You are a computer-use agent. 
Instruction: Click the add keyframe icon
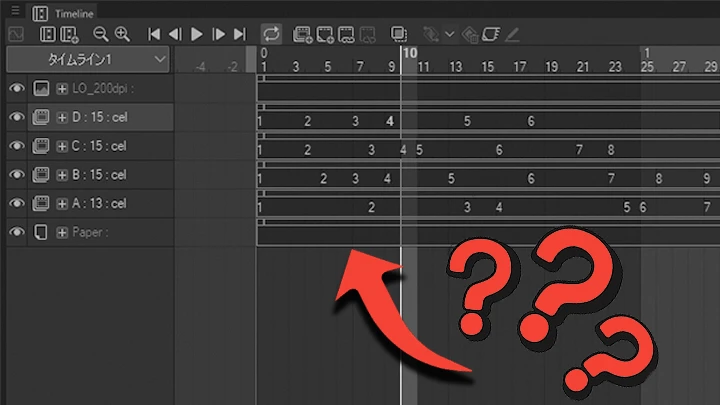pyautogui.click(x=431, y=34)
